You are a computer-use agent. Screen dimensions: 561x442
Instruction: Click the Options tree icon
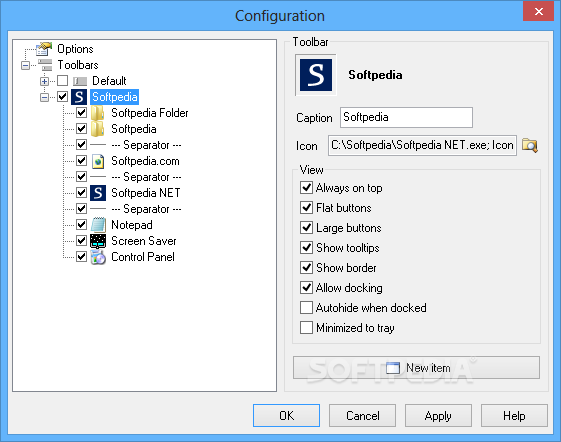[x=44, y=49]
